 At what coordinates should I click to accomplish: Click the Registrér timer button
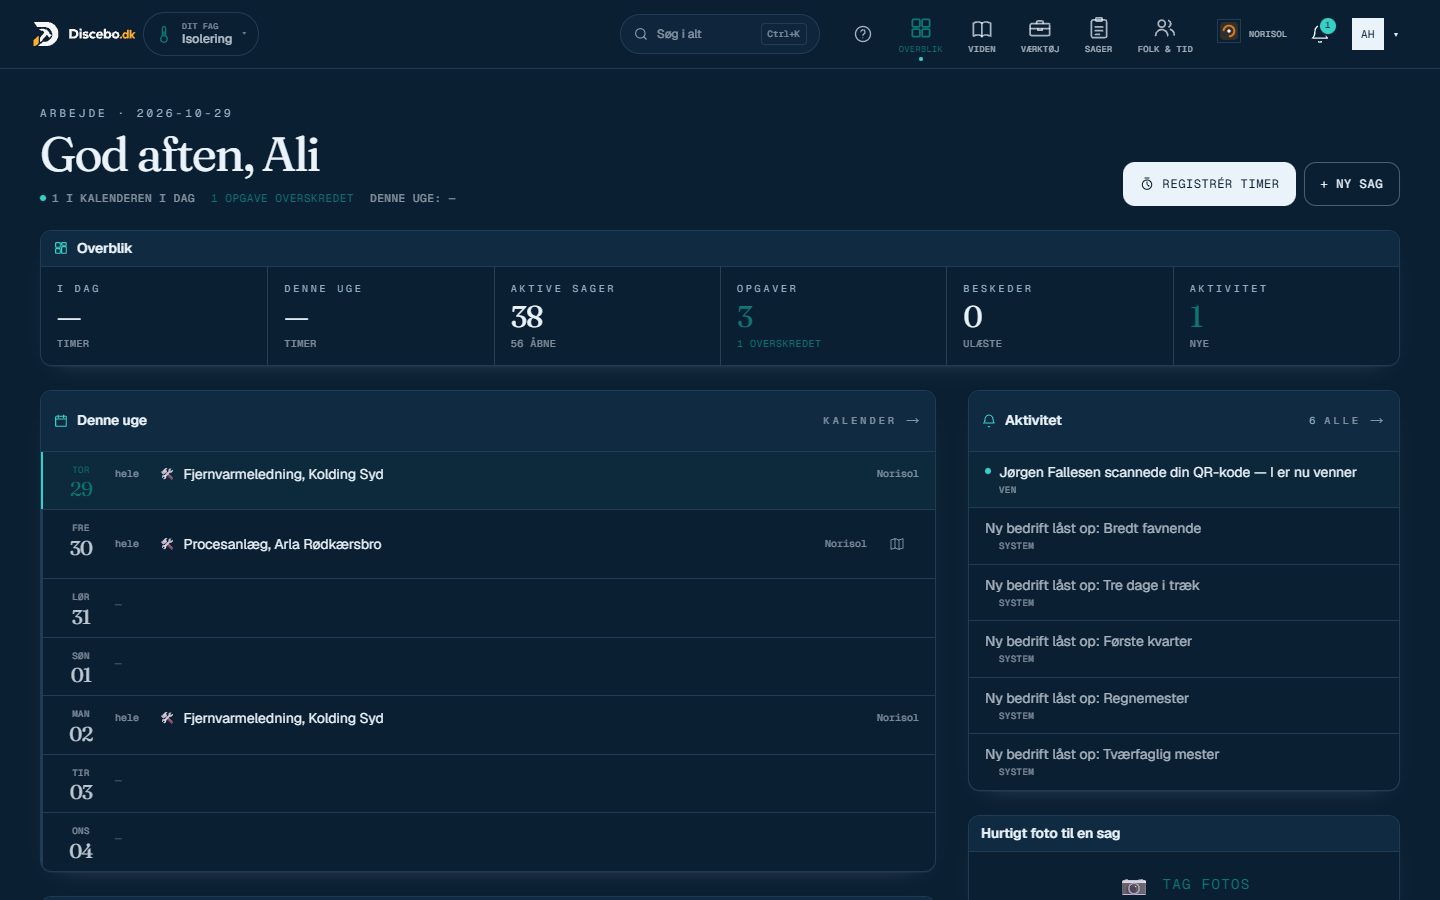point(1209,184)
